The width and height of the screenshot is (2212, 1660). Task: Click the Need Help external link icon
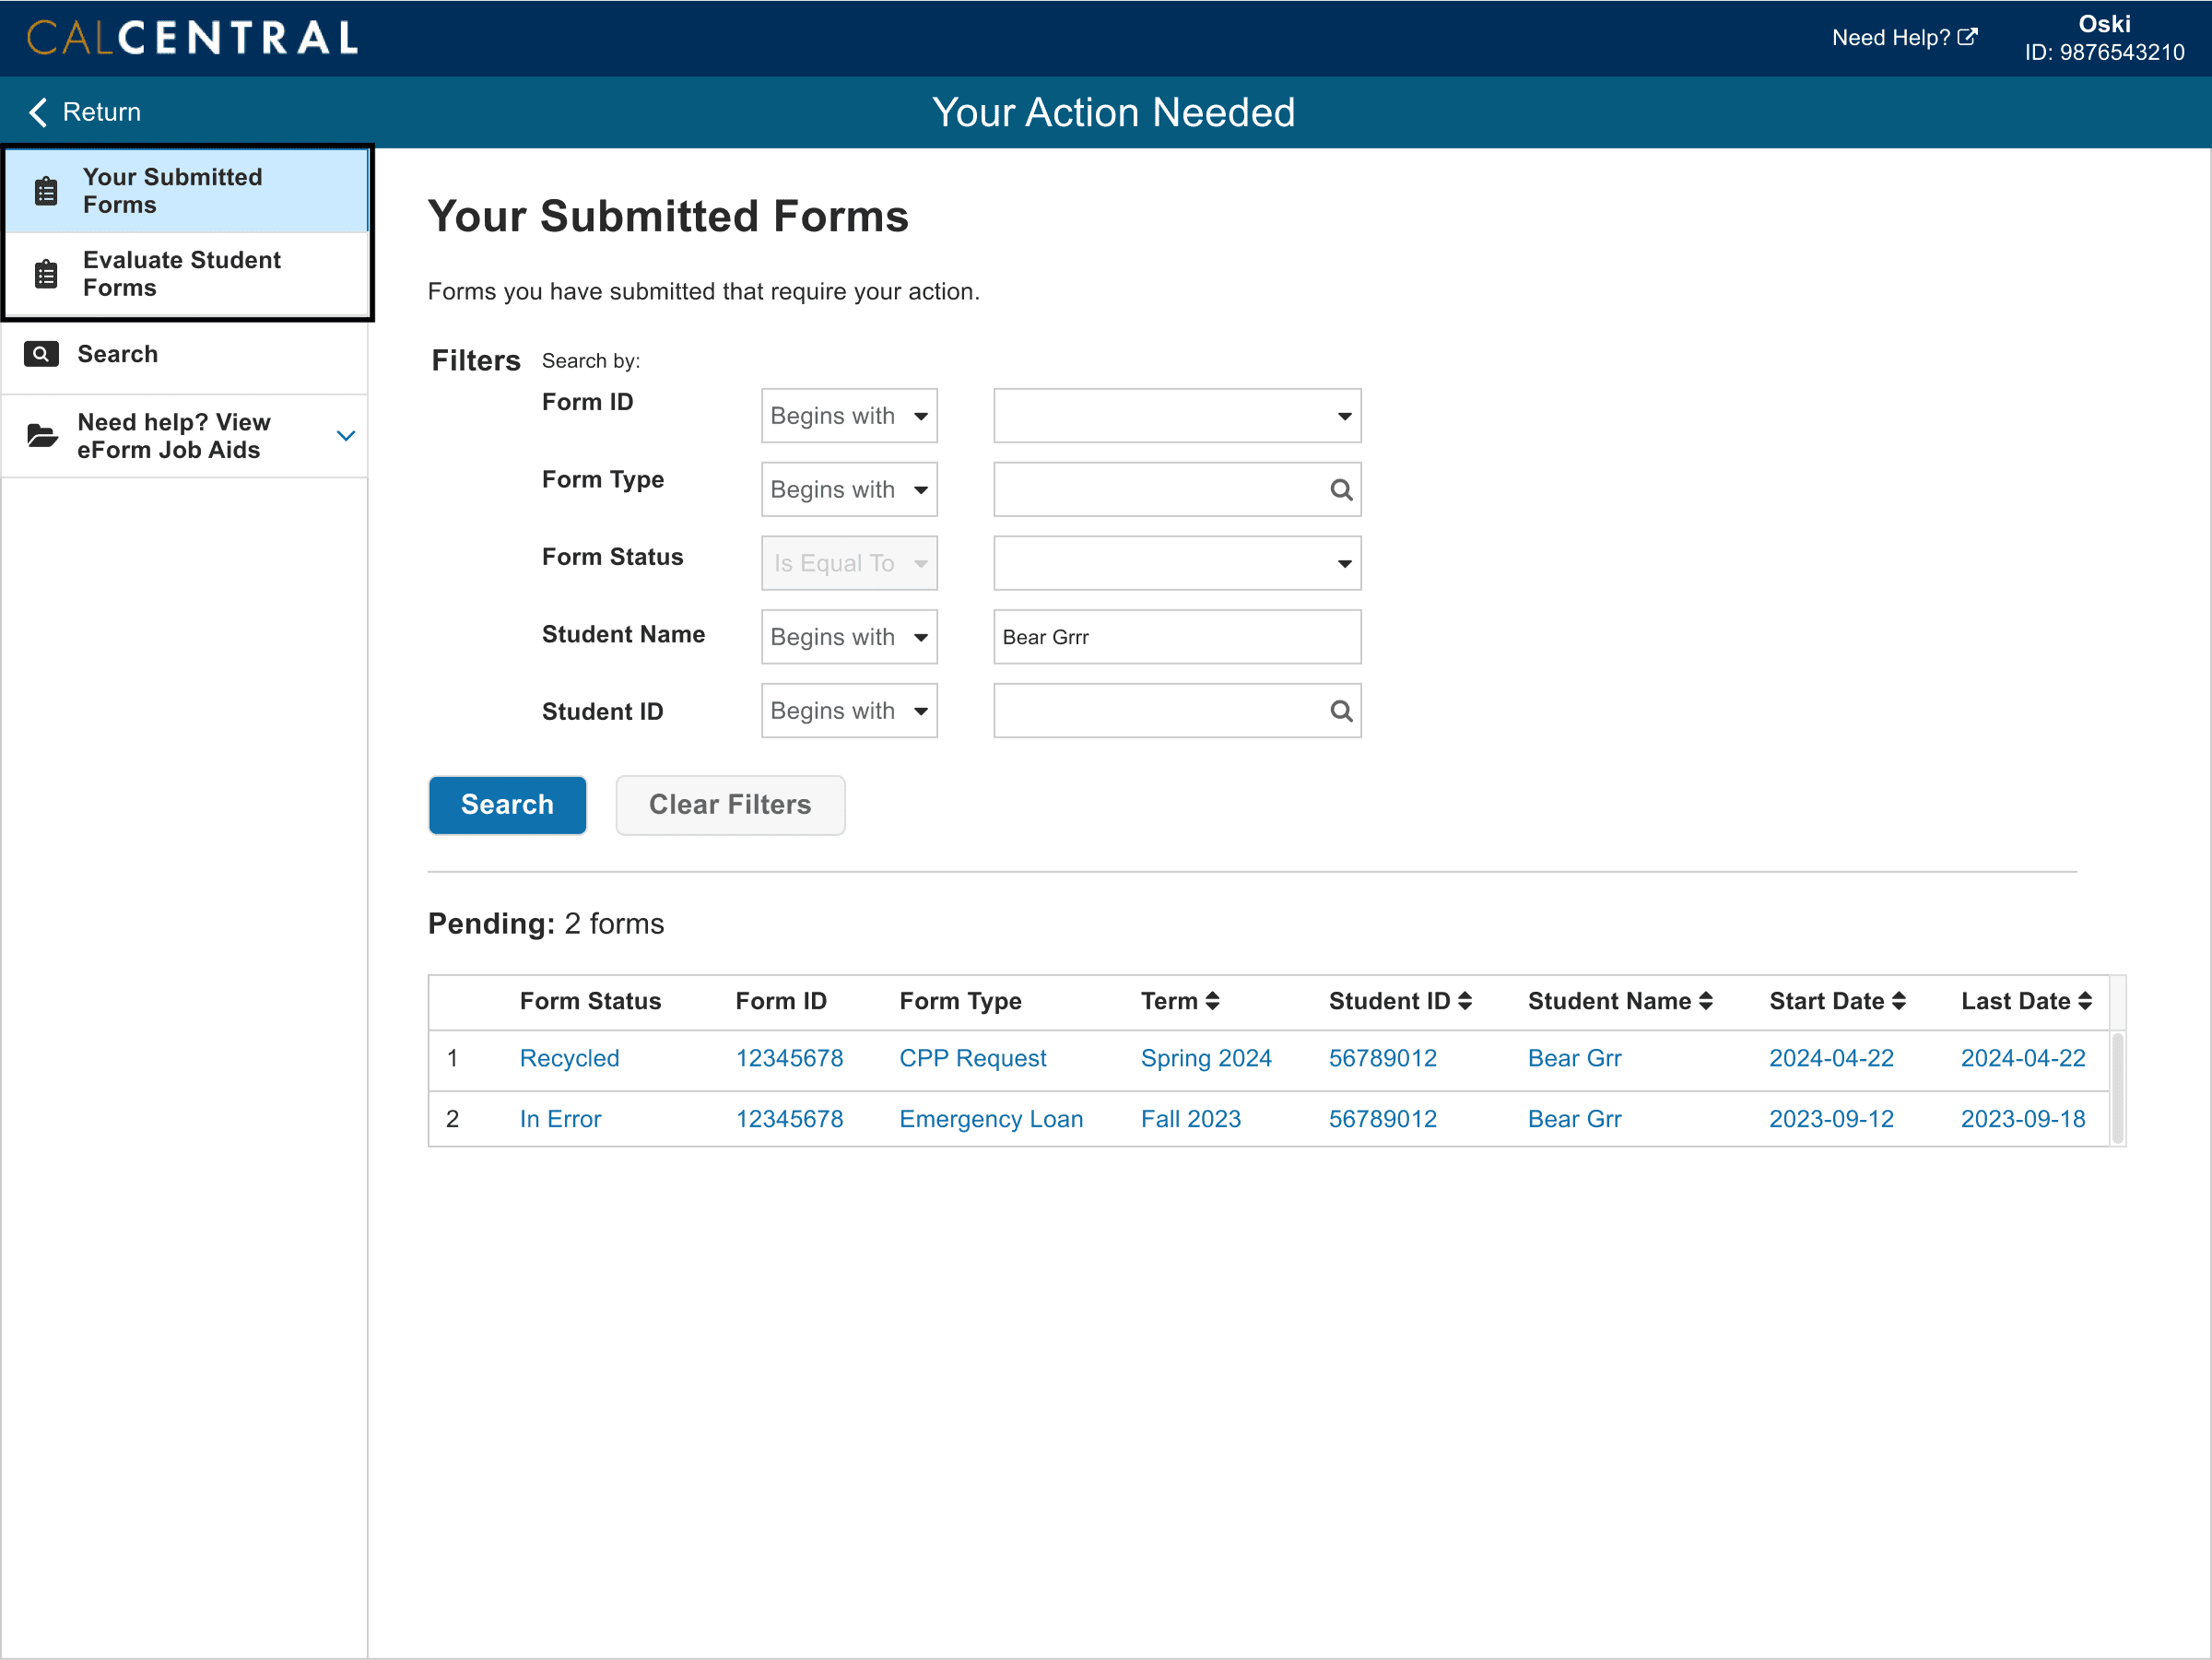click(1966, 37)
